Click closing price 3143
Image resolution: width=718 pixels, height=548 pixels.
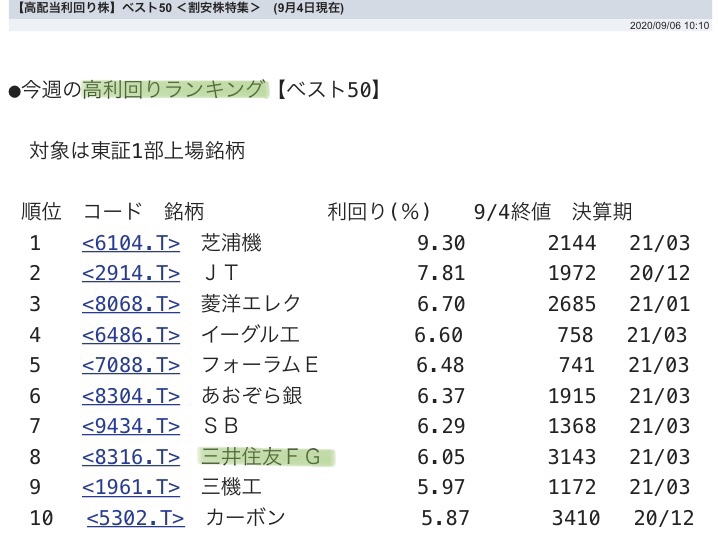click(572, 457)
